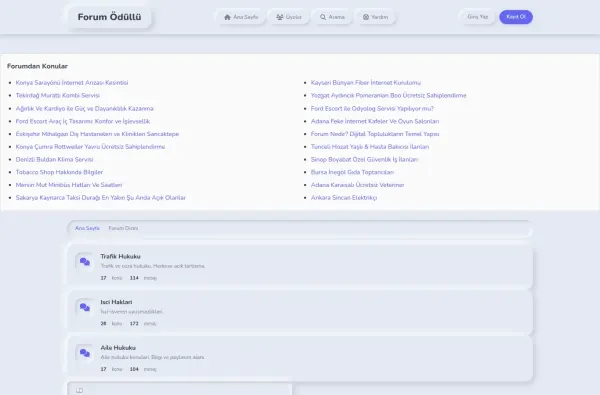The image size is (600, 395).
Task: Click the 104 message count under Aile Hukuku
Action: [x=134, y=369]
